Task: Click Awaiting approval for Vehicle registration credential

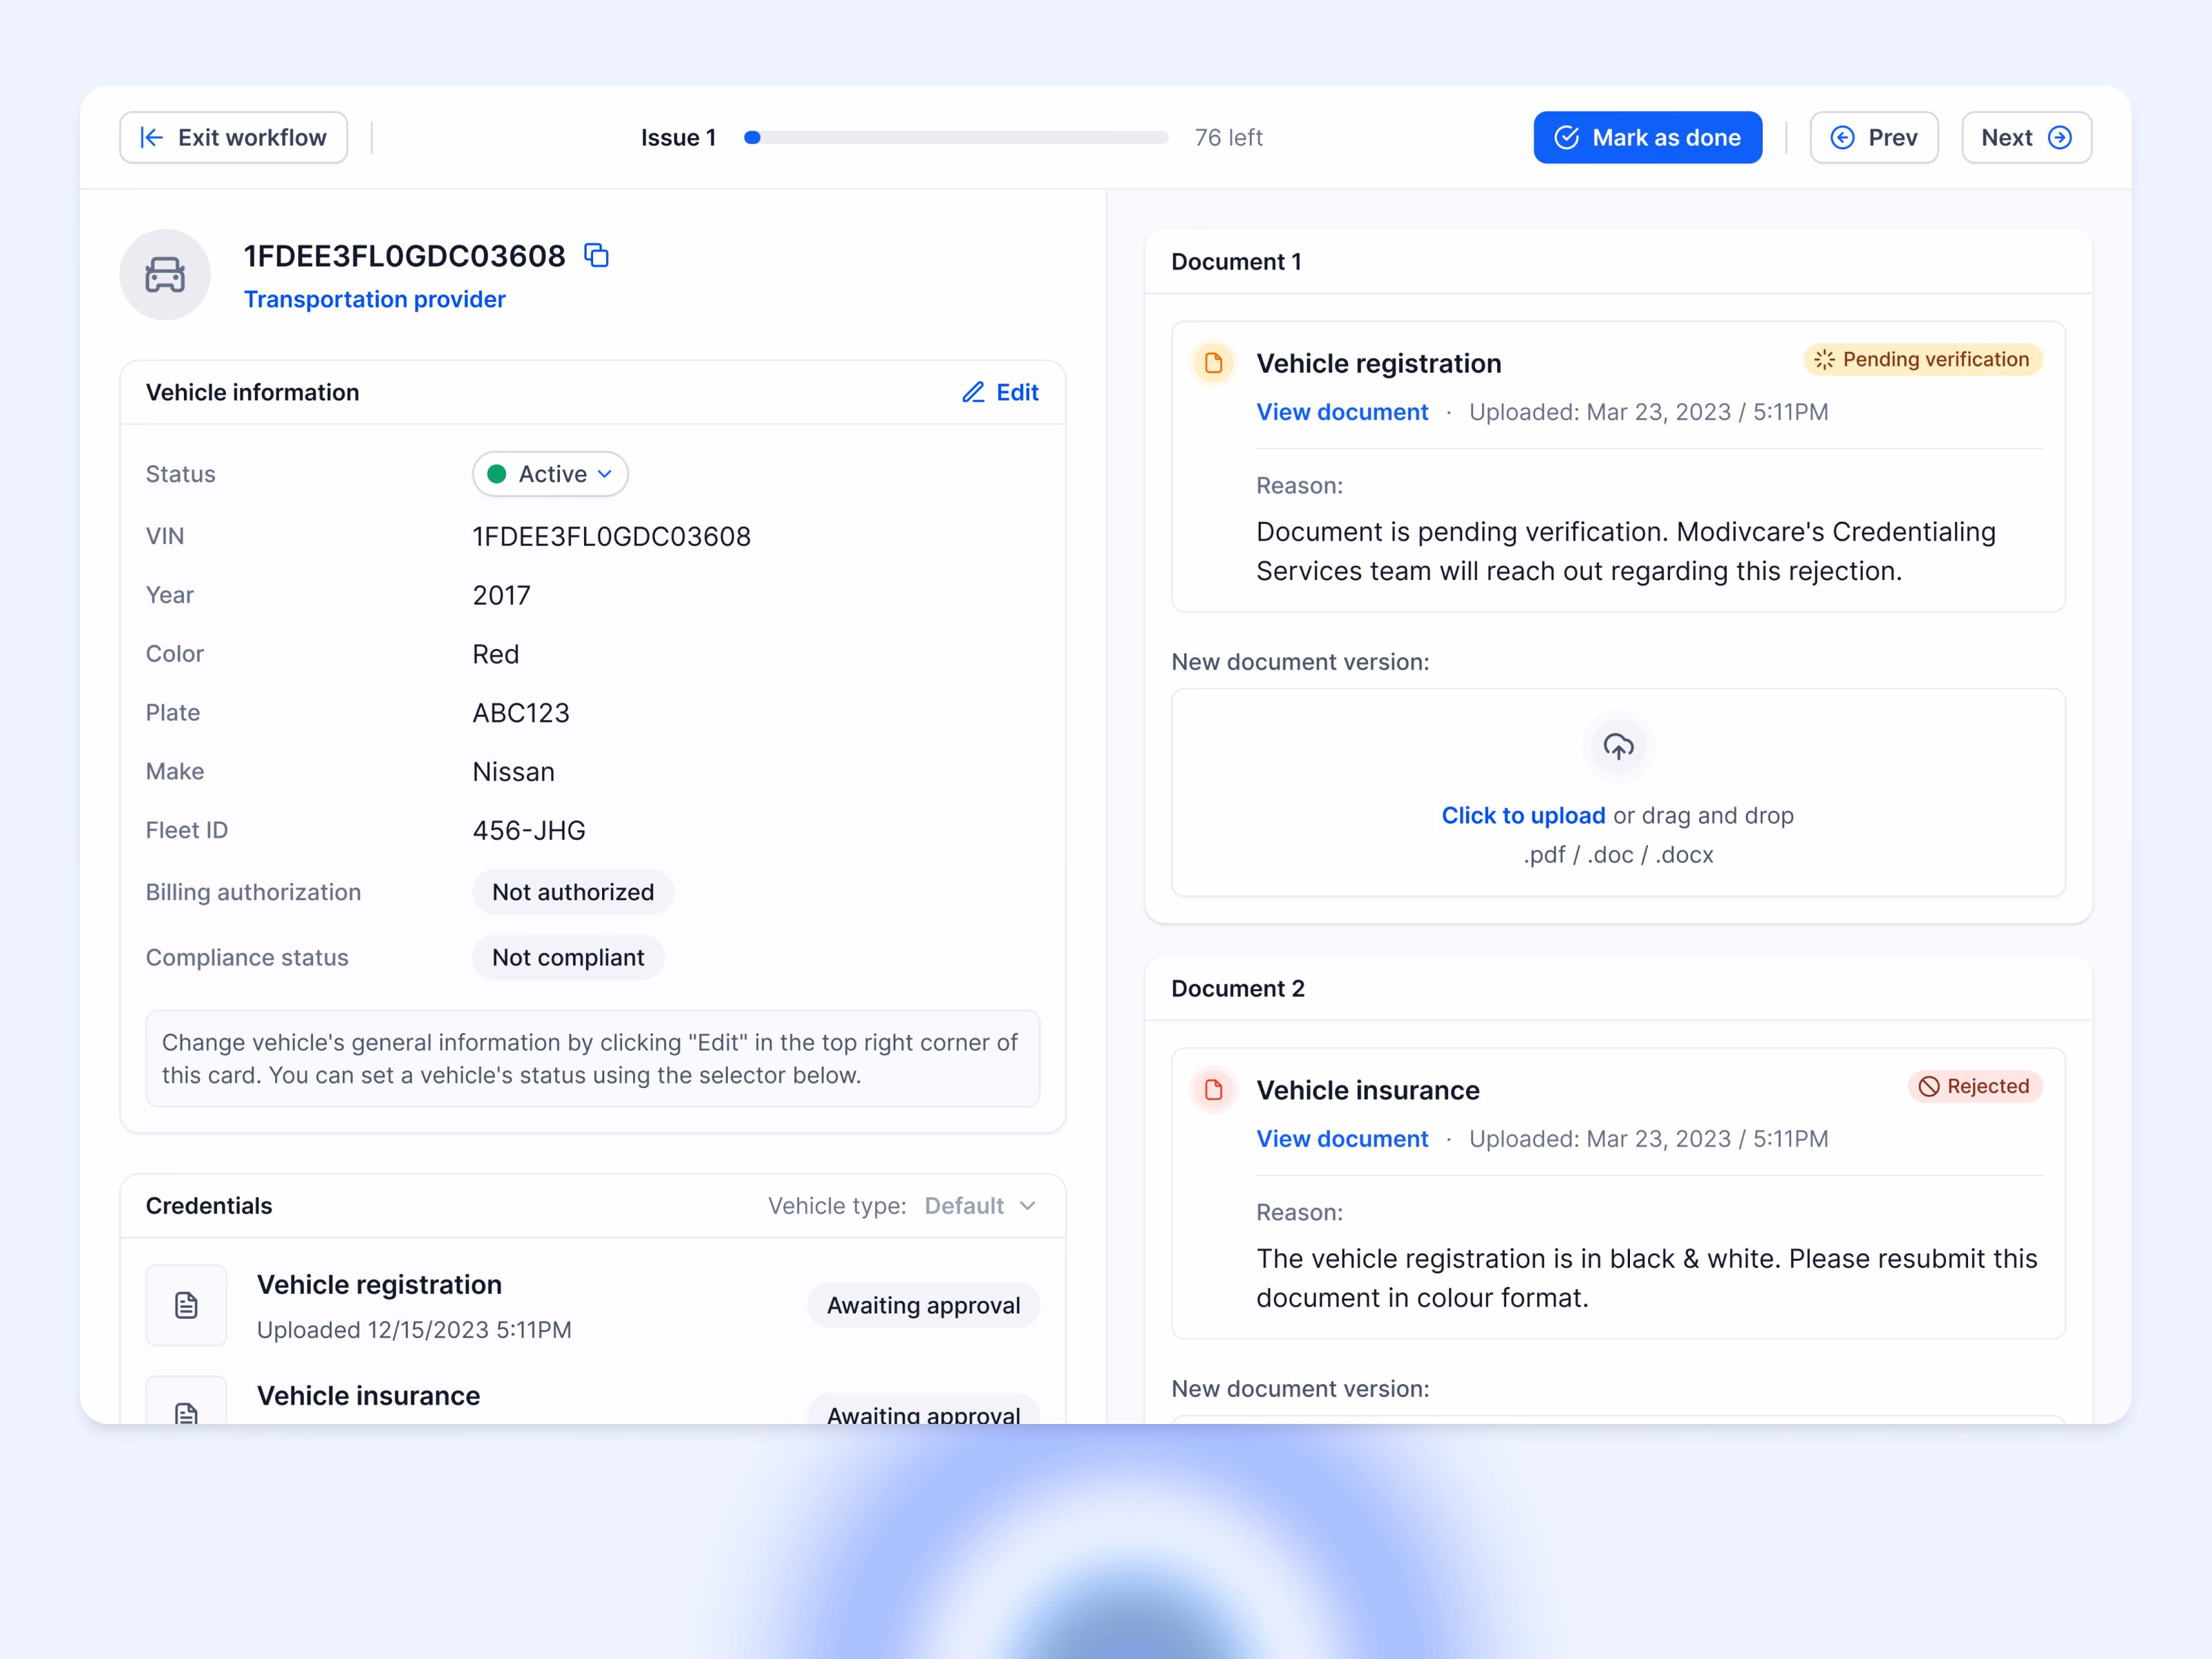Action: [x=923, y=1305]
